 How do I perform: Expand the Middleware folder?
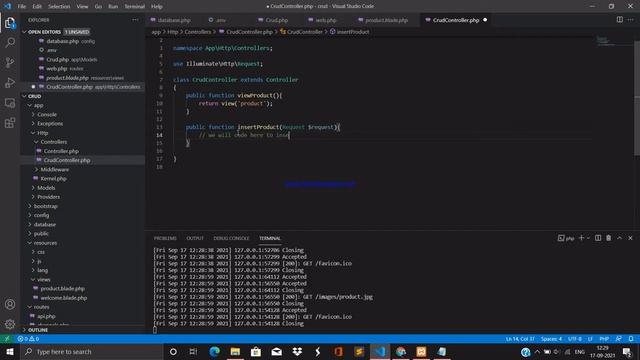[54, 169]
